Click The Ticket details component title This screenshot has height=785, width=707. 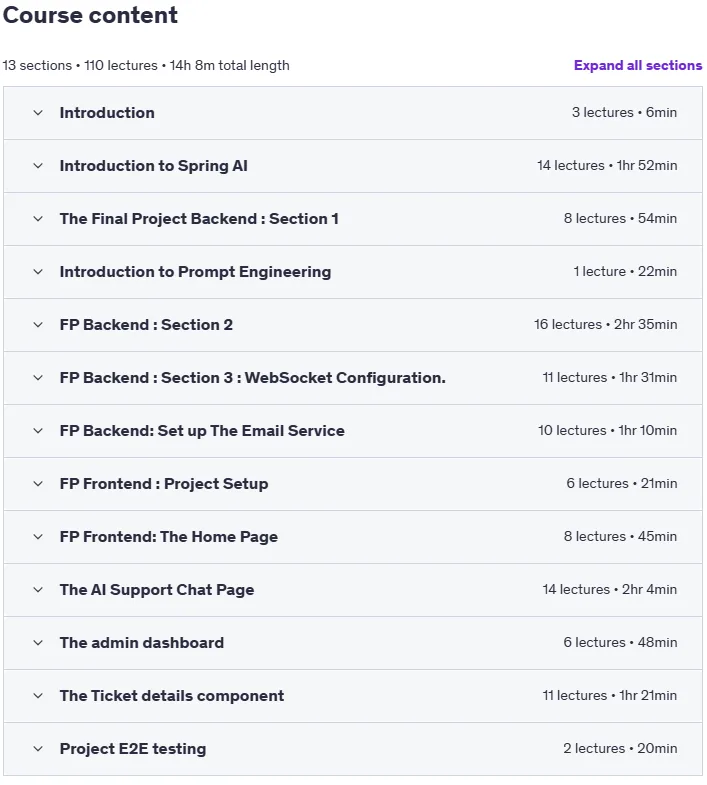(172, 696)
